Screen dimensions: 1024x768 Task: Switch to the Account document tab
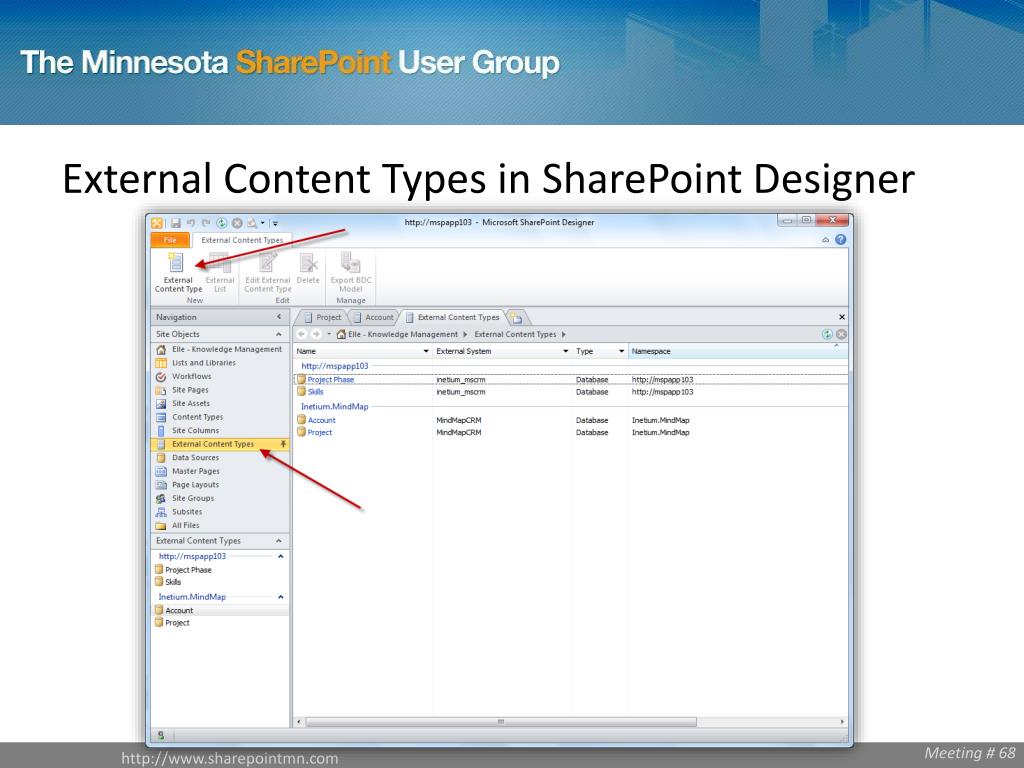click(374, 317)
